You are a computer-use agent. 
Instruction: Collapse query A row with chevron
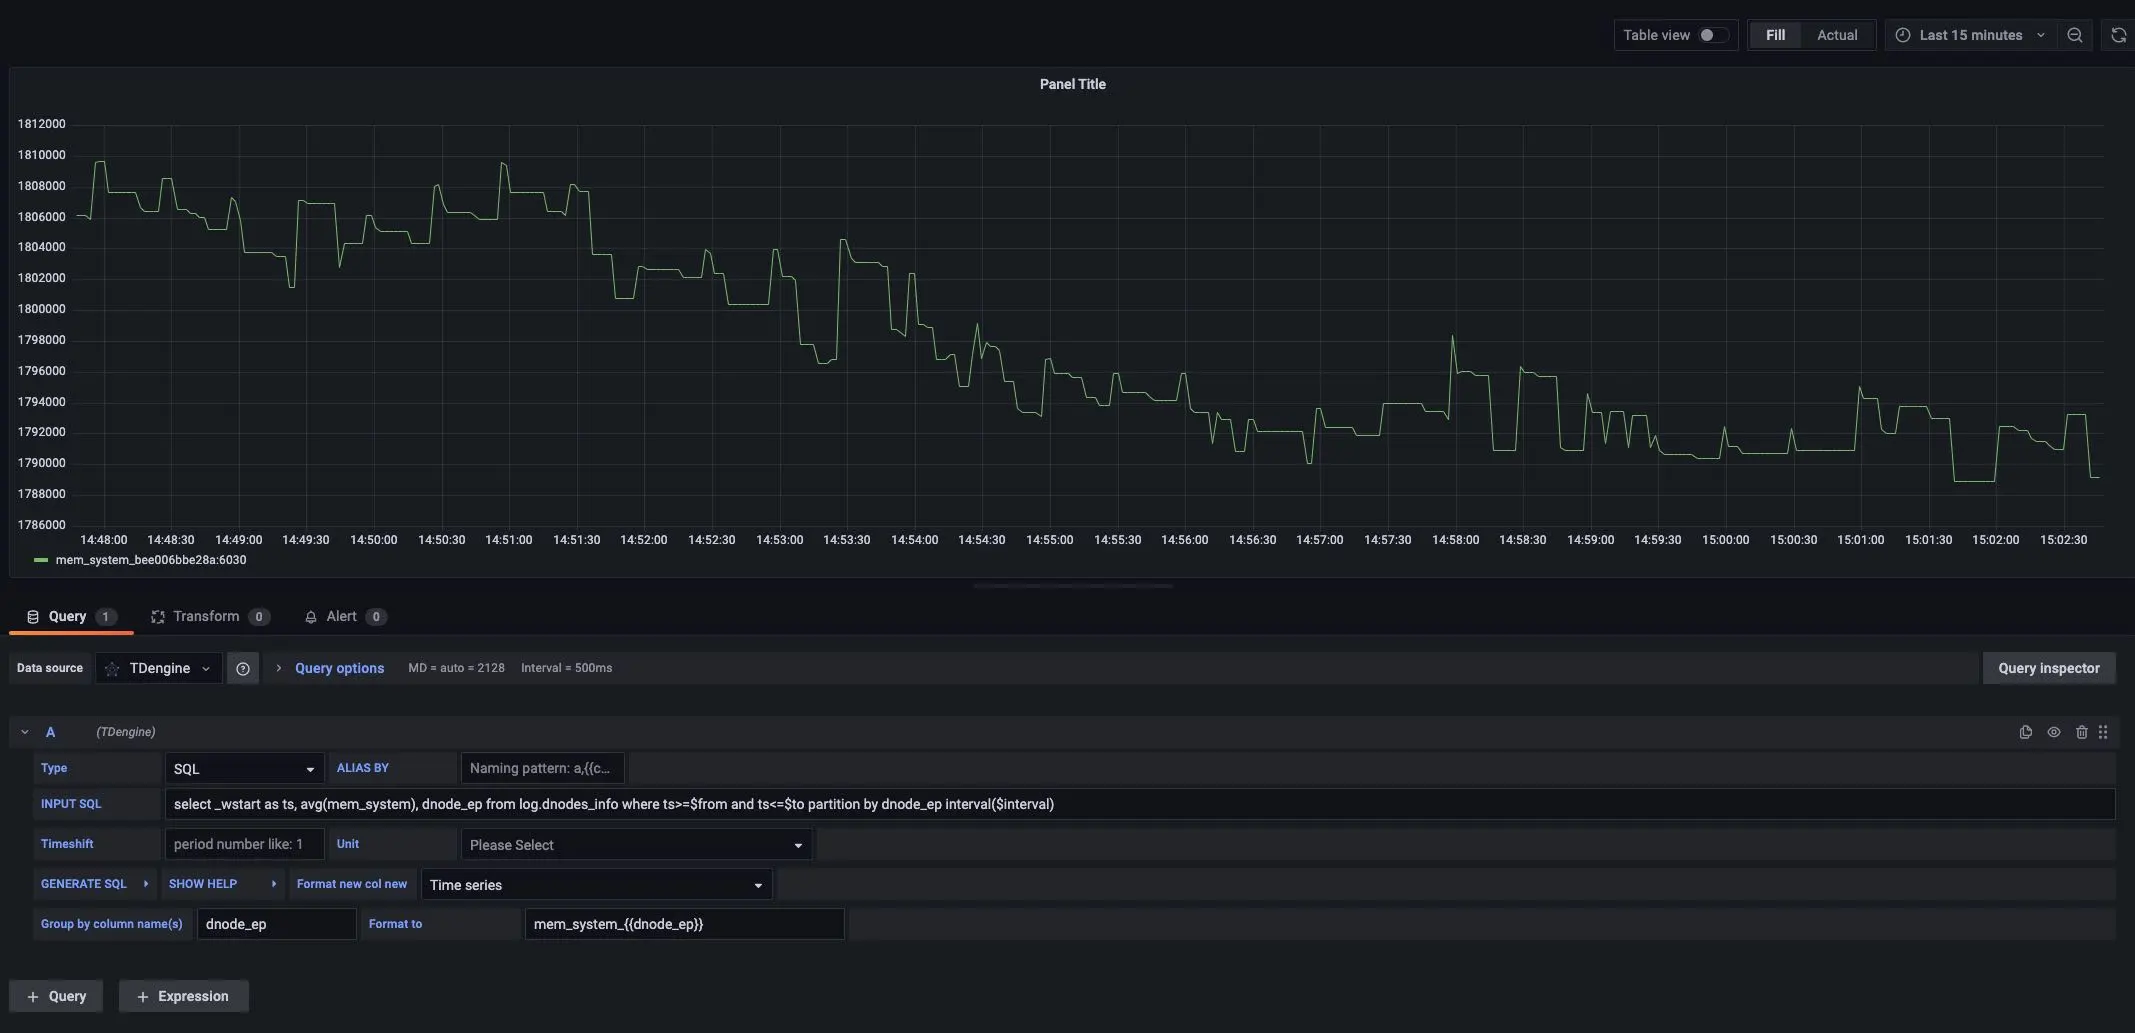[x=25, y=732]
